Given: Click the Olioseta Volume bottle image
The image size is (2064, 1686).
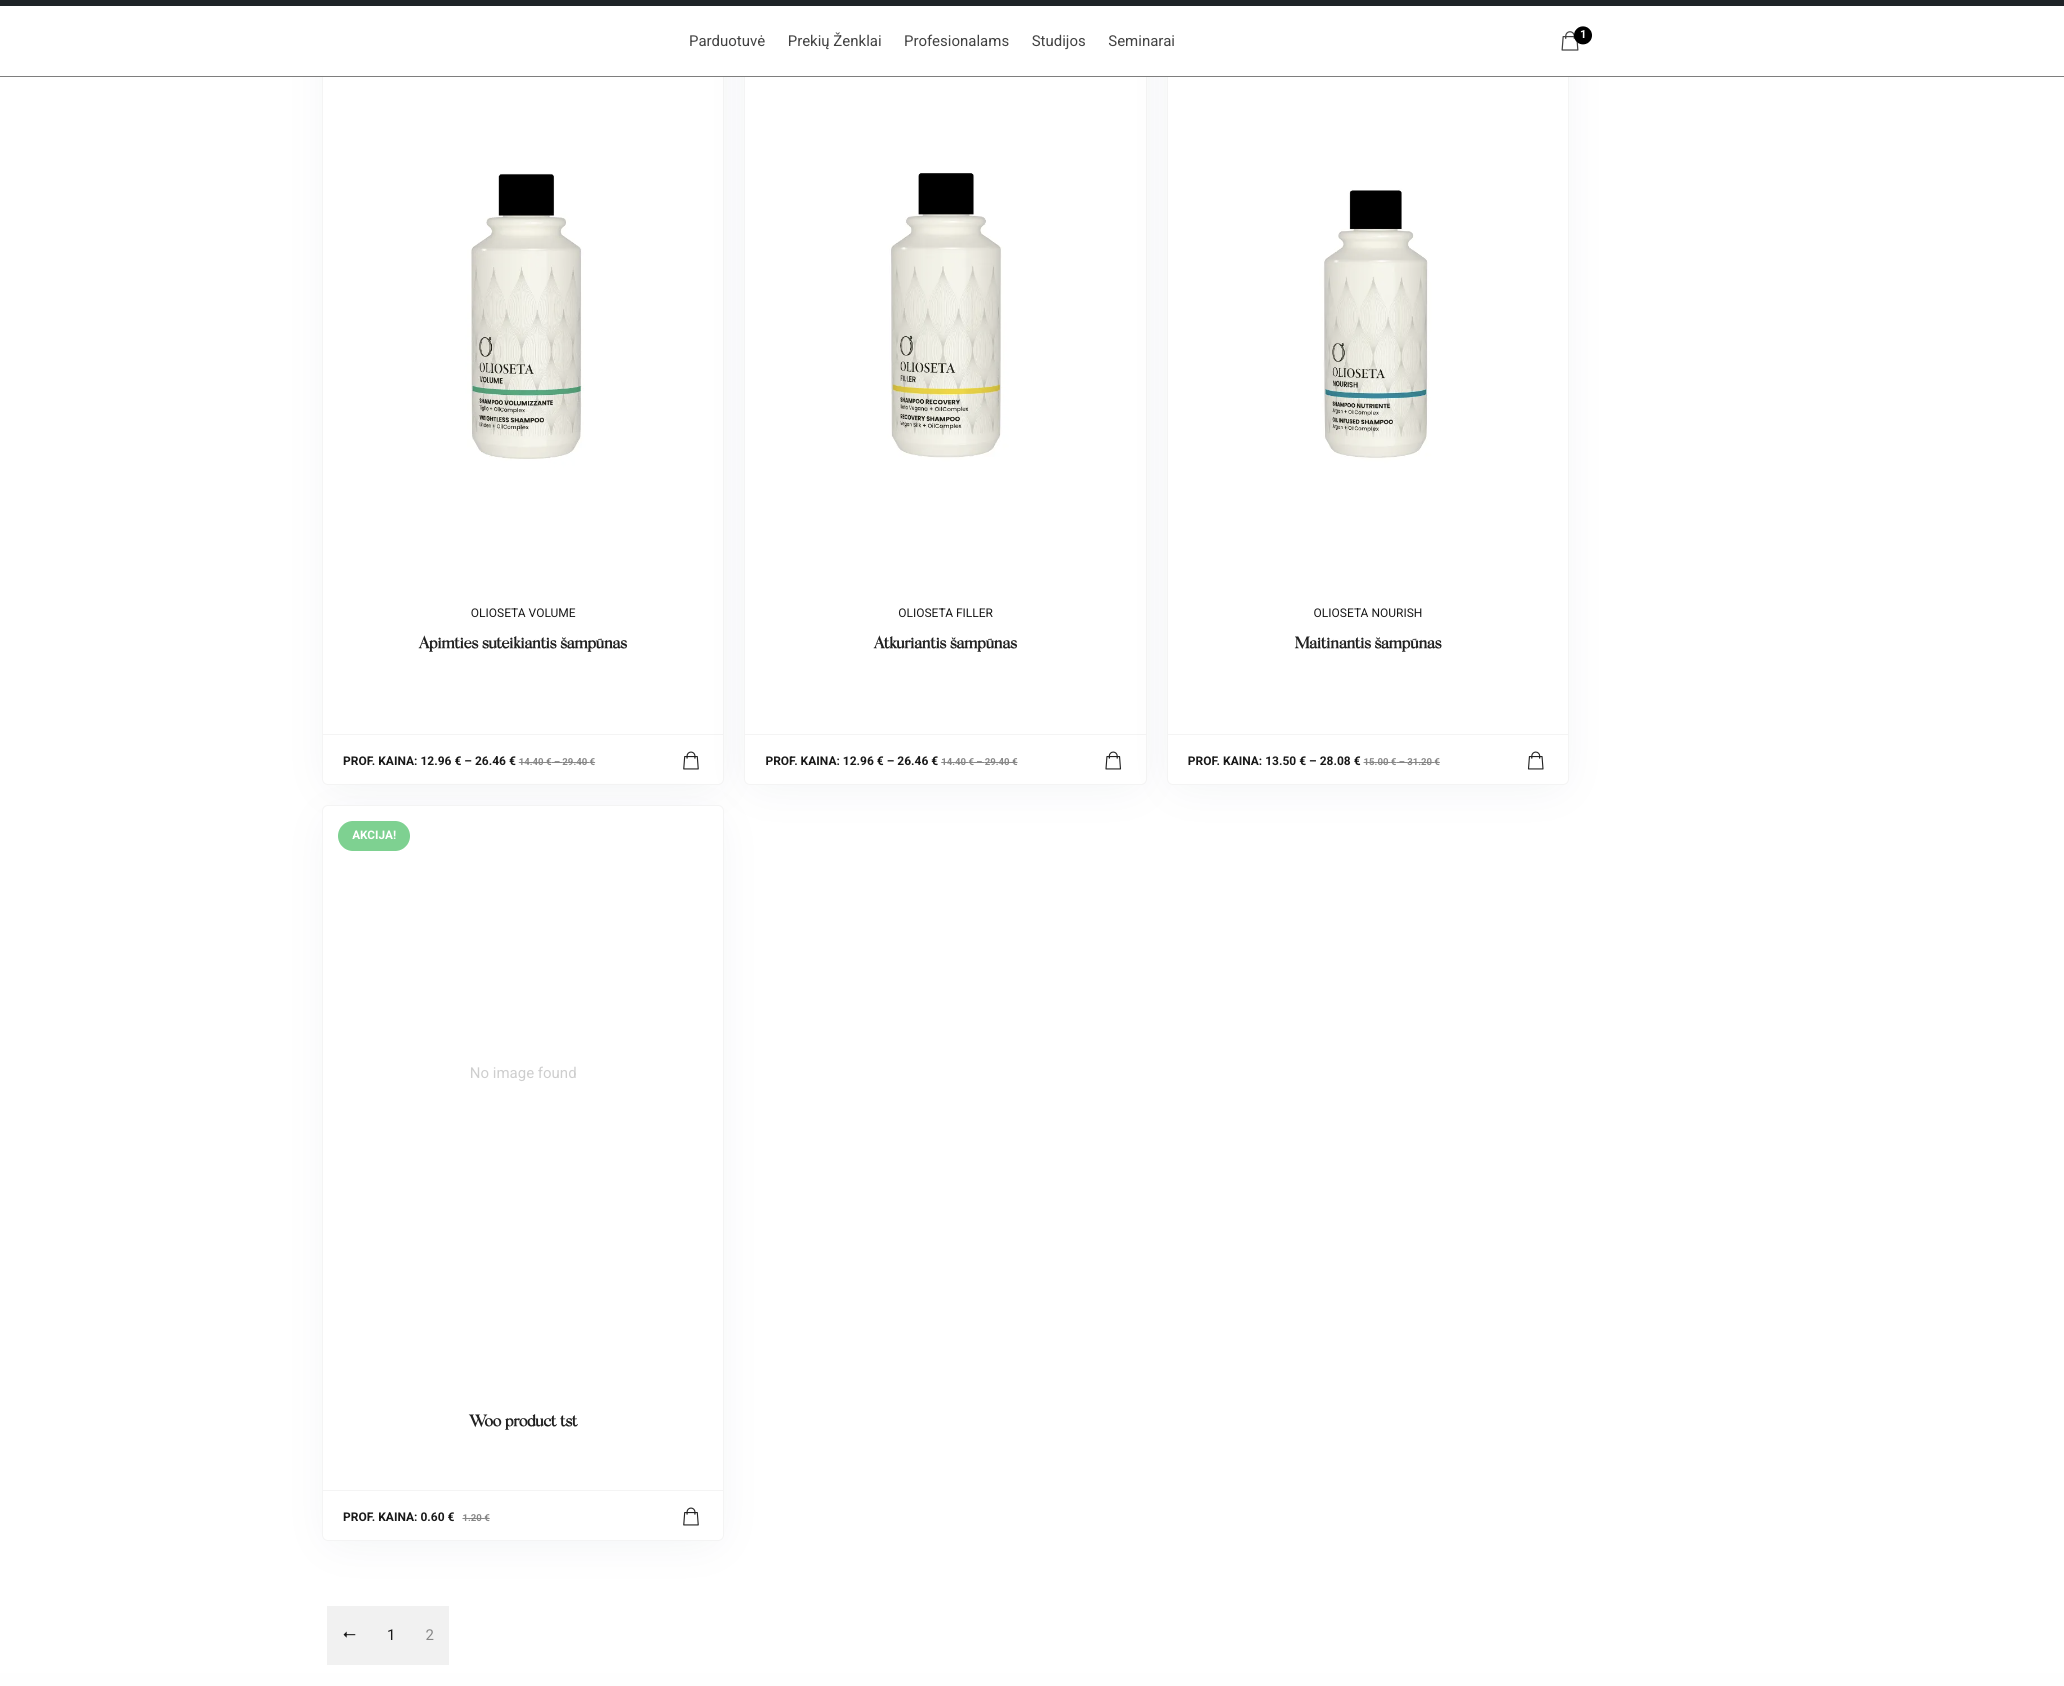Looking at the screenshot, I should click(x=526, y=316).
